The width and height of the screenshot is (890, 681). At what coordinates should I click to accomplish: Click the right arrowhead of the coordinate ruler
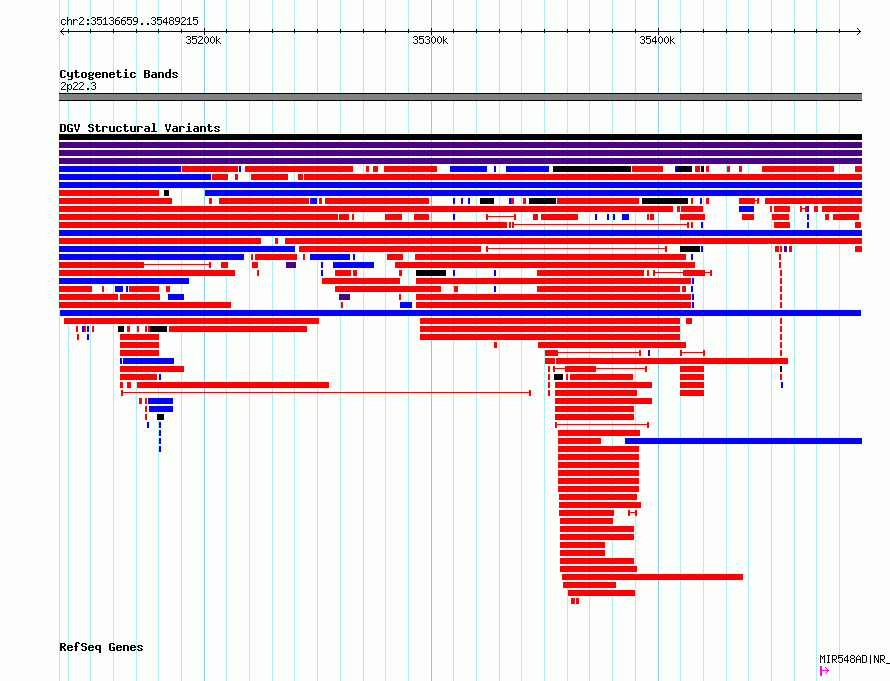click(x=859, y=31)
